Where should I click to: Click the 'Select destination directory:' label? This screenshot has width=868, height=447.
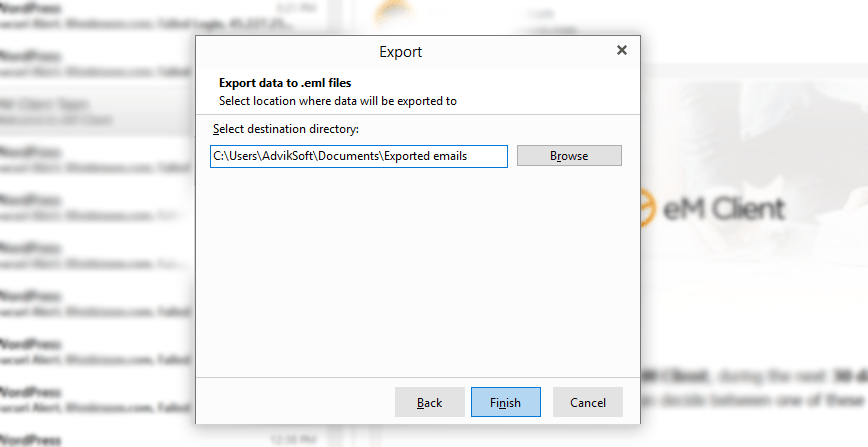286,129
